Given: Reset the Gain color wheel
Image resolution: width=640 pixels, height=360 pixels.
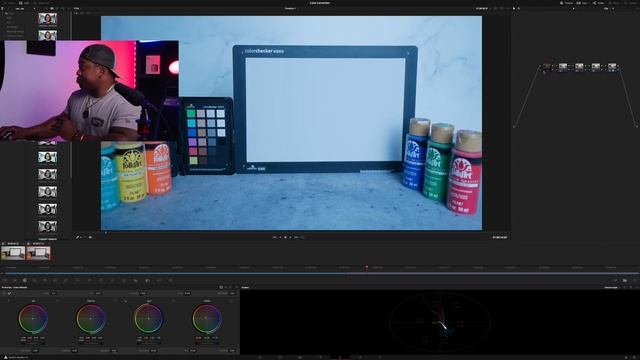Looking at the screenshot, I should coord(173,301).
